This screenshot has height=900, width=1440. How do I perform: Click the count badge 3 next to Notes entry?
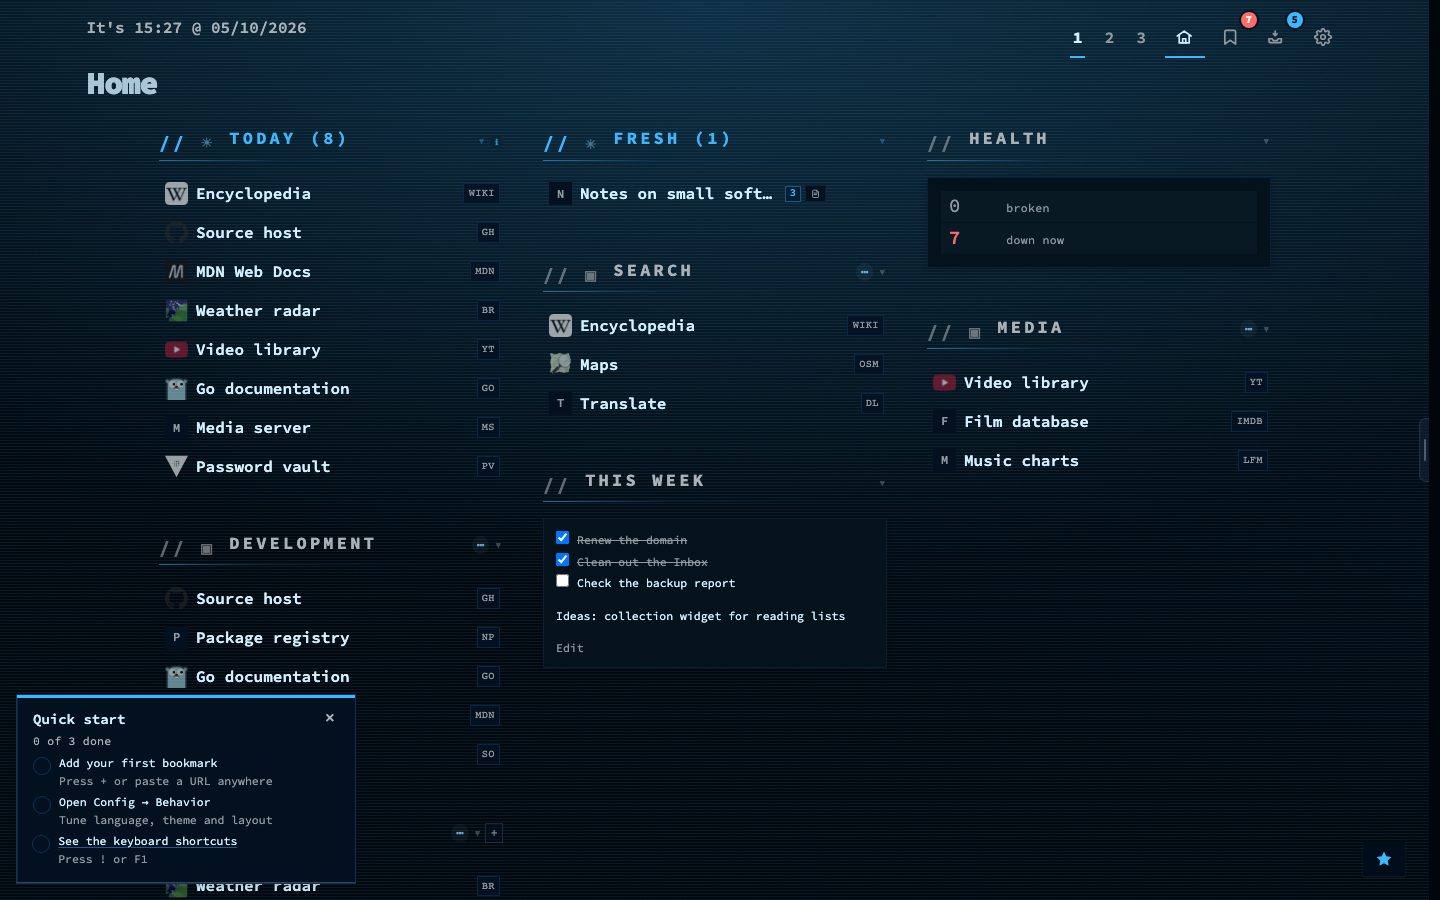(x=793, y=194)
